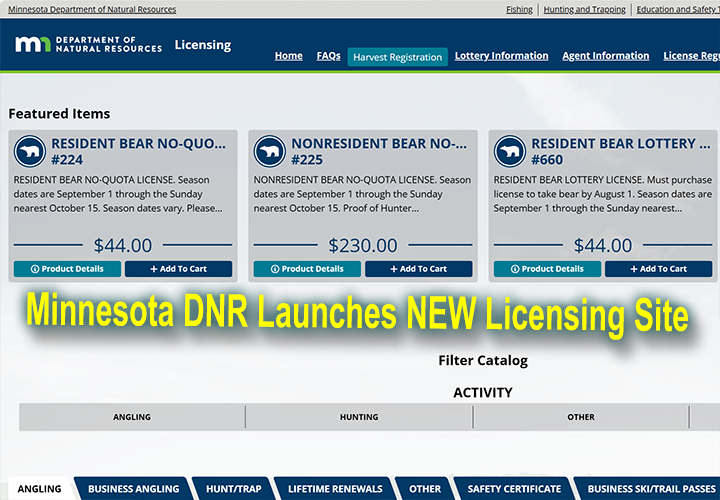Click the bear icon on Nonresident Bear #225
This screenshot has height=500, width=720.
click(270, 151)
